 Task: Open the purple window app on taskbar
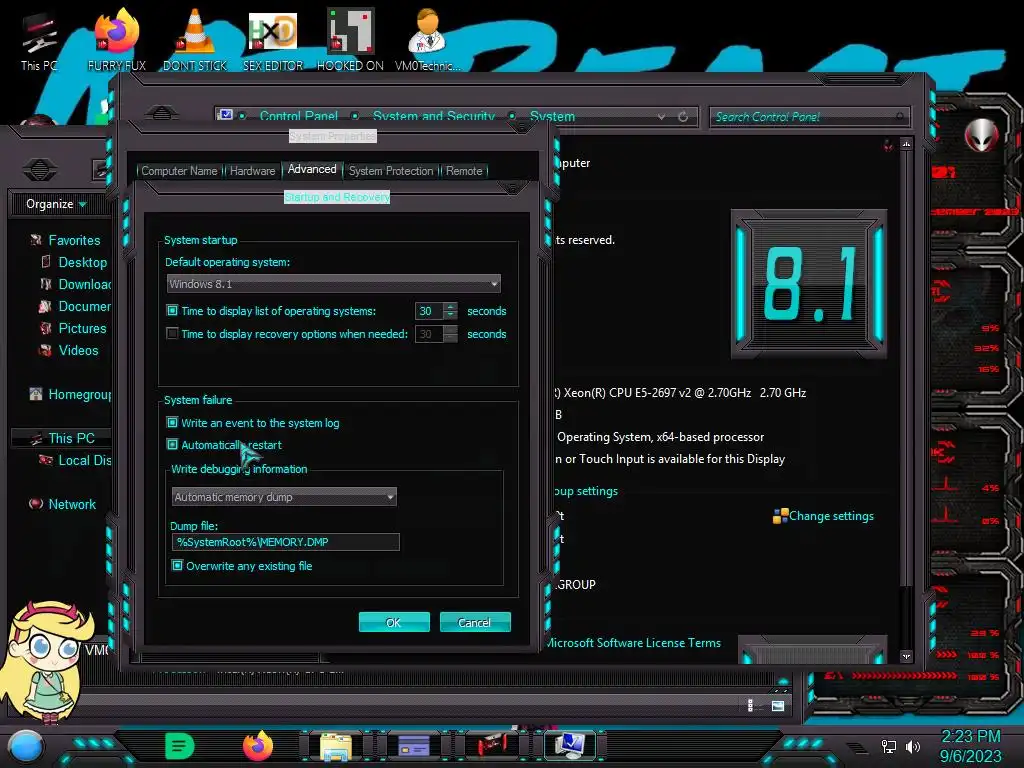click(414, 746)
